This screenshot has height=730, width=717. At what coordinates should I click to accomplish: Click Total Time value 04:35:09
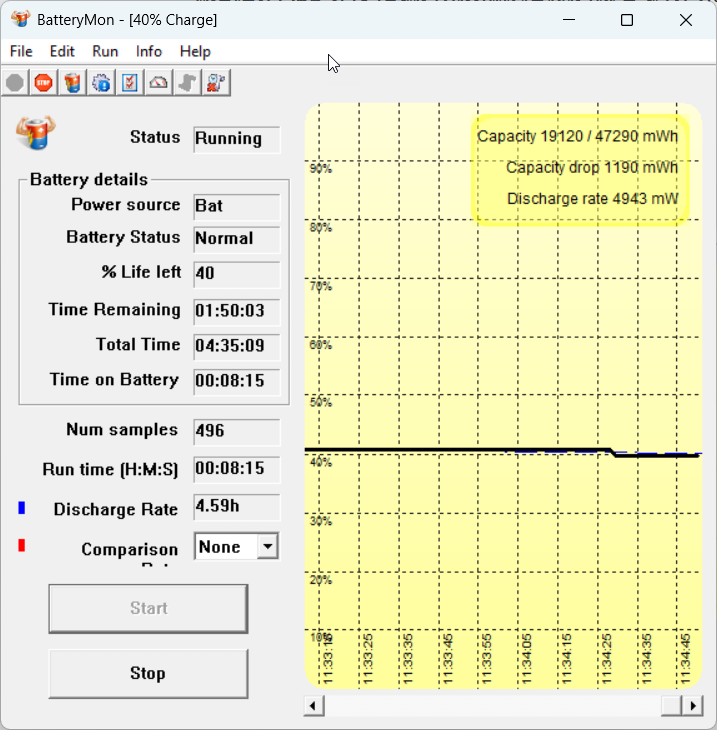[237, 346]
